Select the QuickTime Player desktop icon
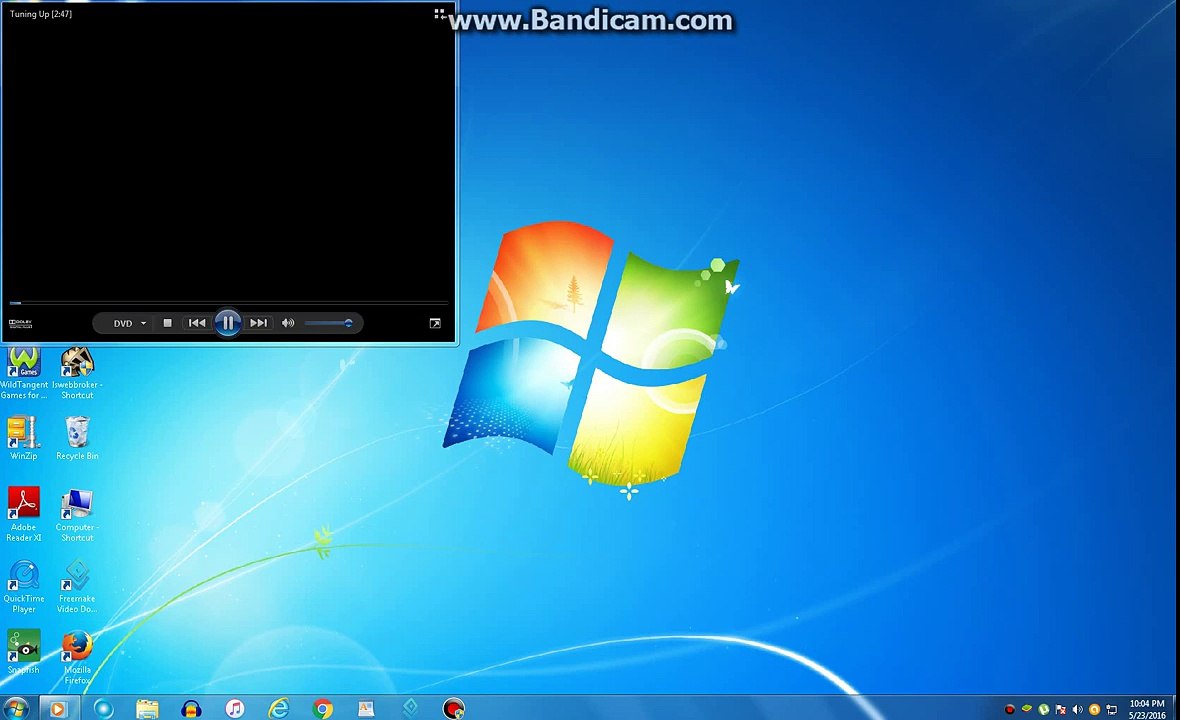 coord(23,586)
